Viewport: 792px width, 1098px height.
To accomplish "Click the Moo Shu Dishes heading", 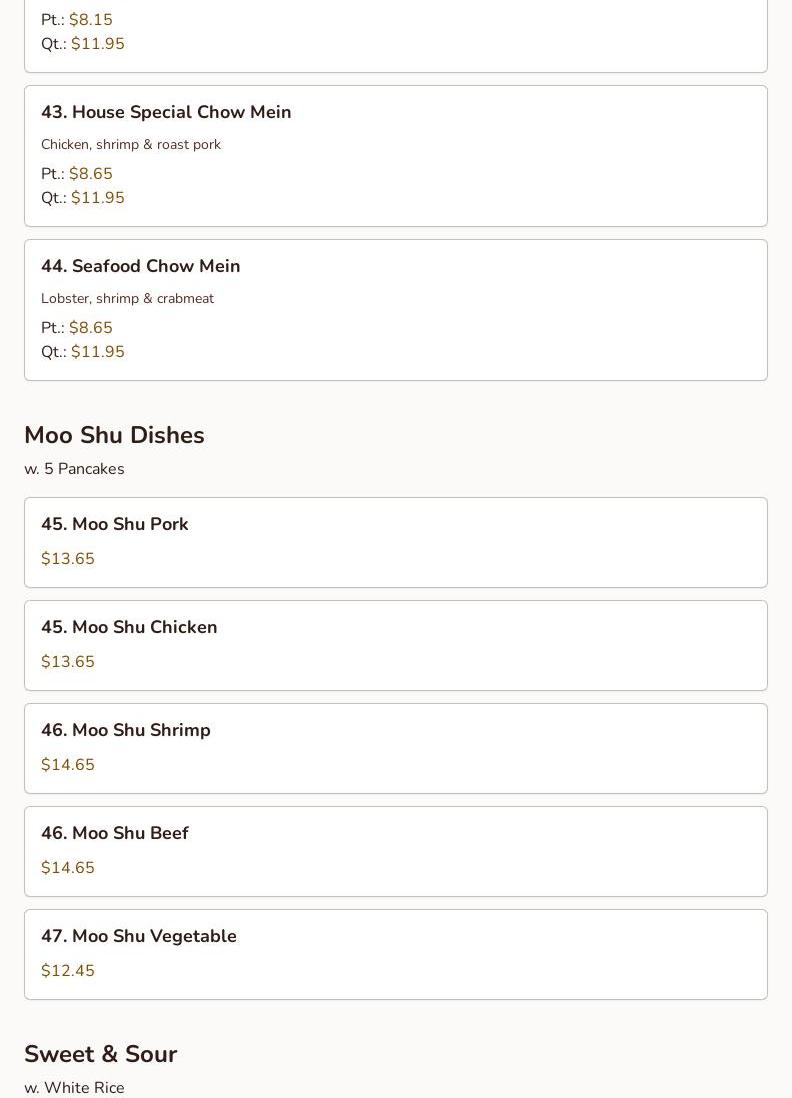I will (114, 435).
